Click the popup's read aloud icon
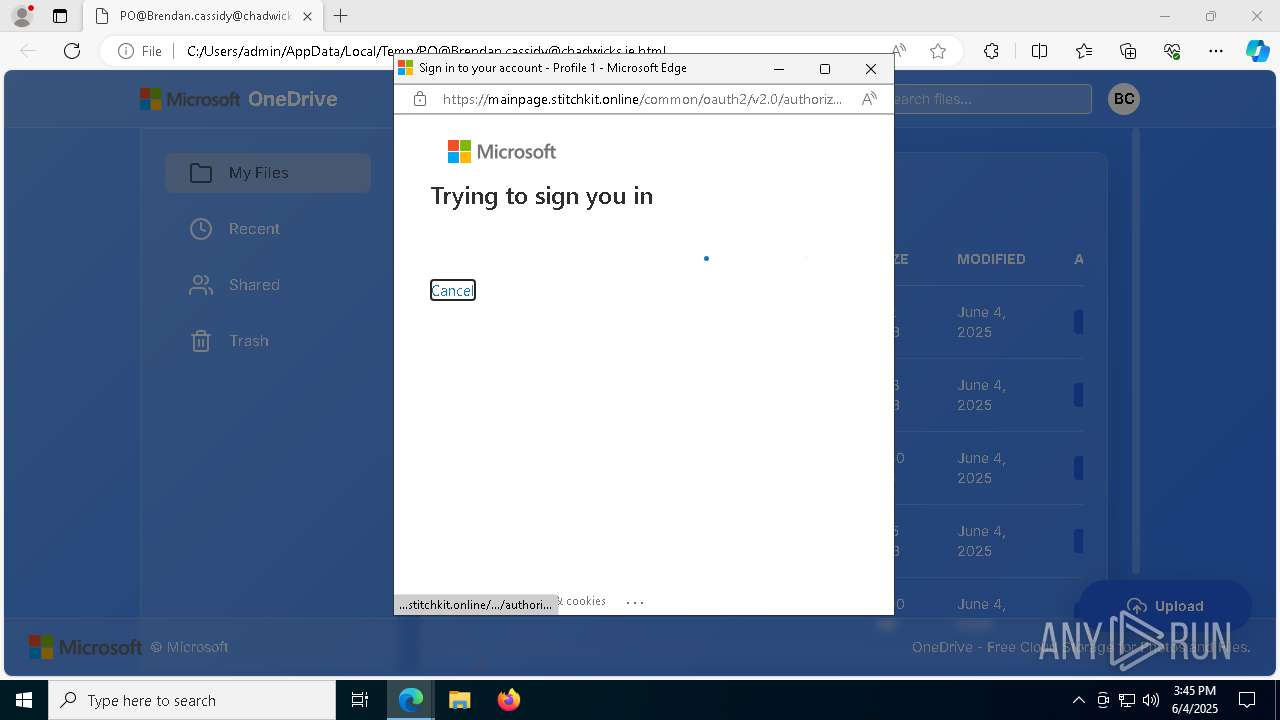Viewport: 1280px width, 720px height. click(869, 99)
